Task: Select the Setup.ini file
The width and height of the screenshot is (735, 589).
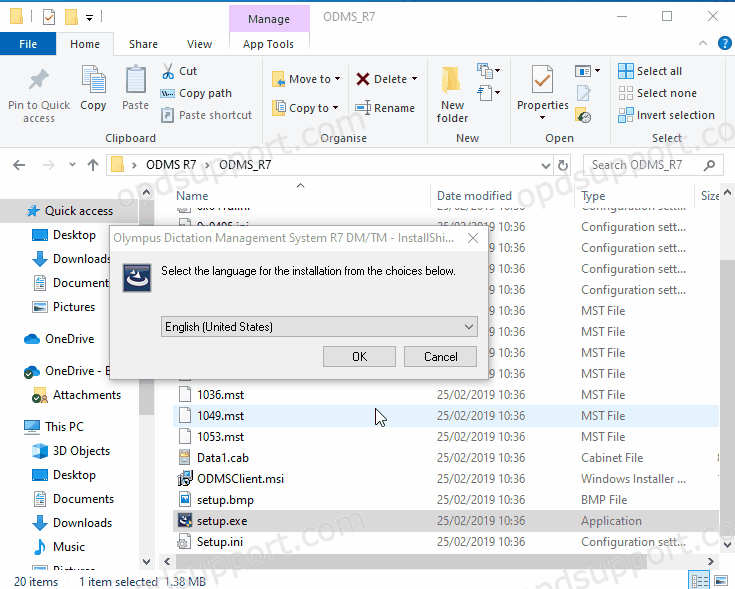Action: click(x=445, y=542)
